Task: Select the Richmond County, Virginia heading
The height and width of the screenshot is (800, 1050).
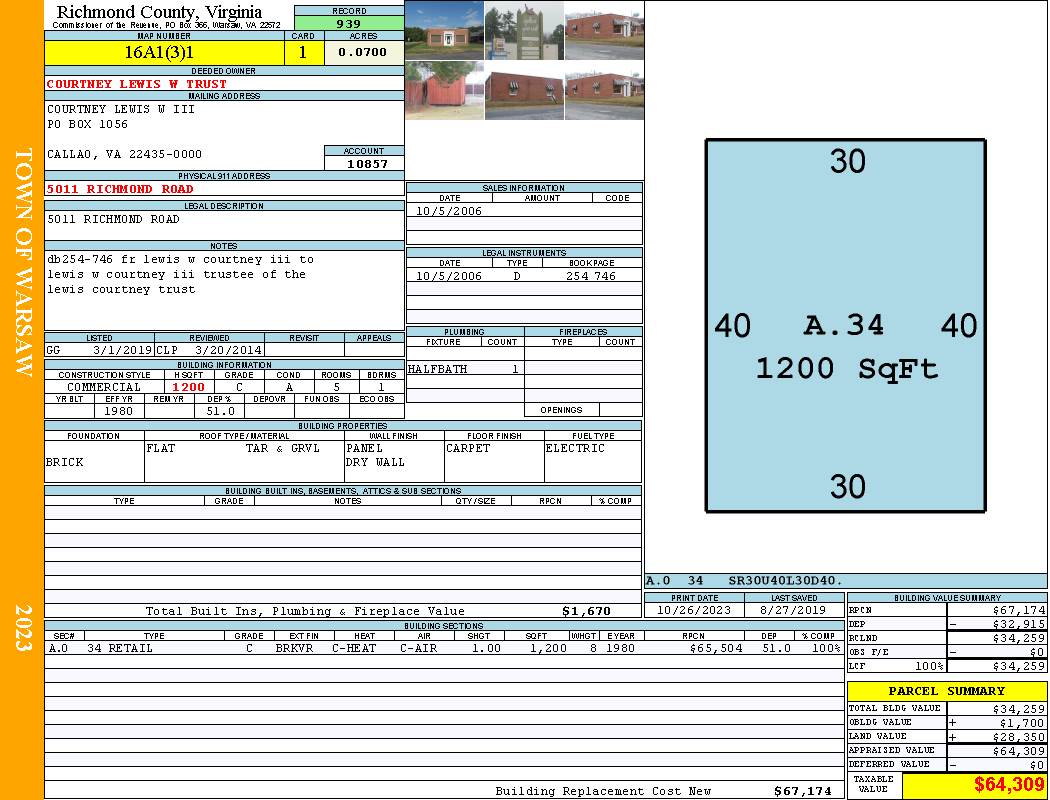Action: point(159,12)
